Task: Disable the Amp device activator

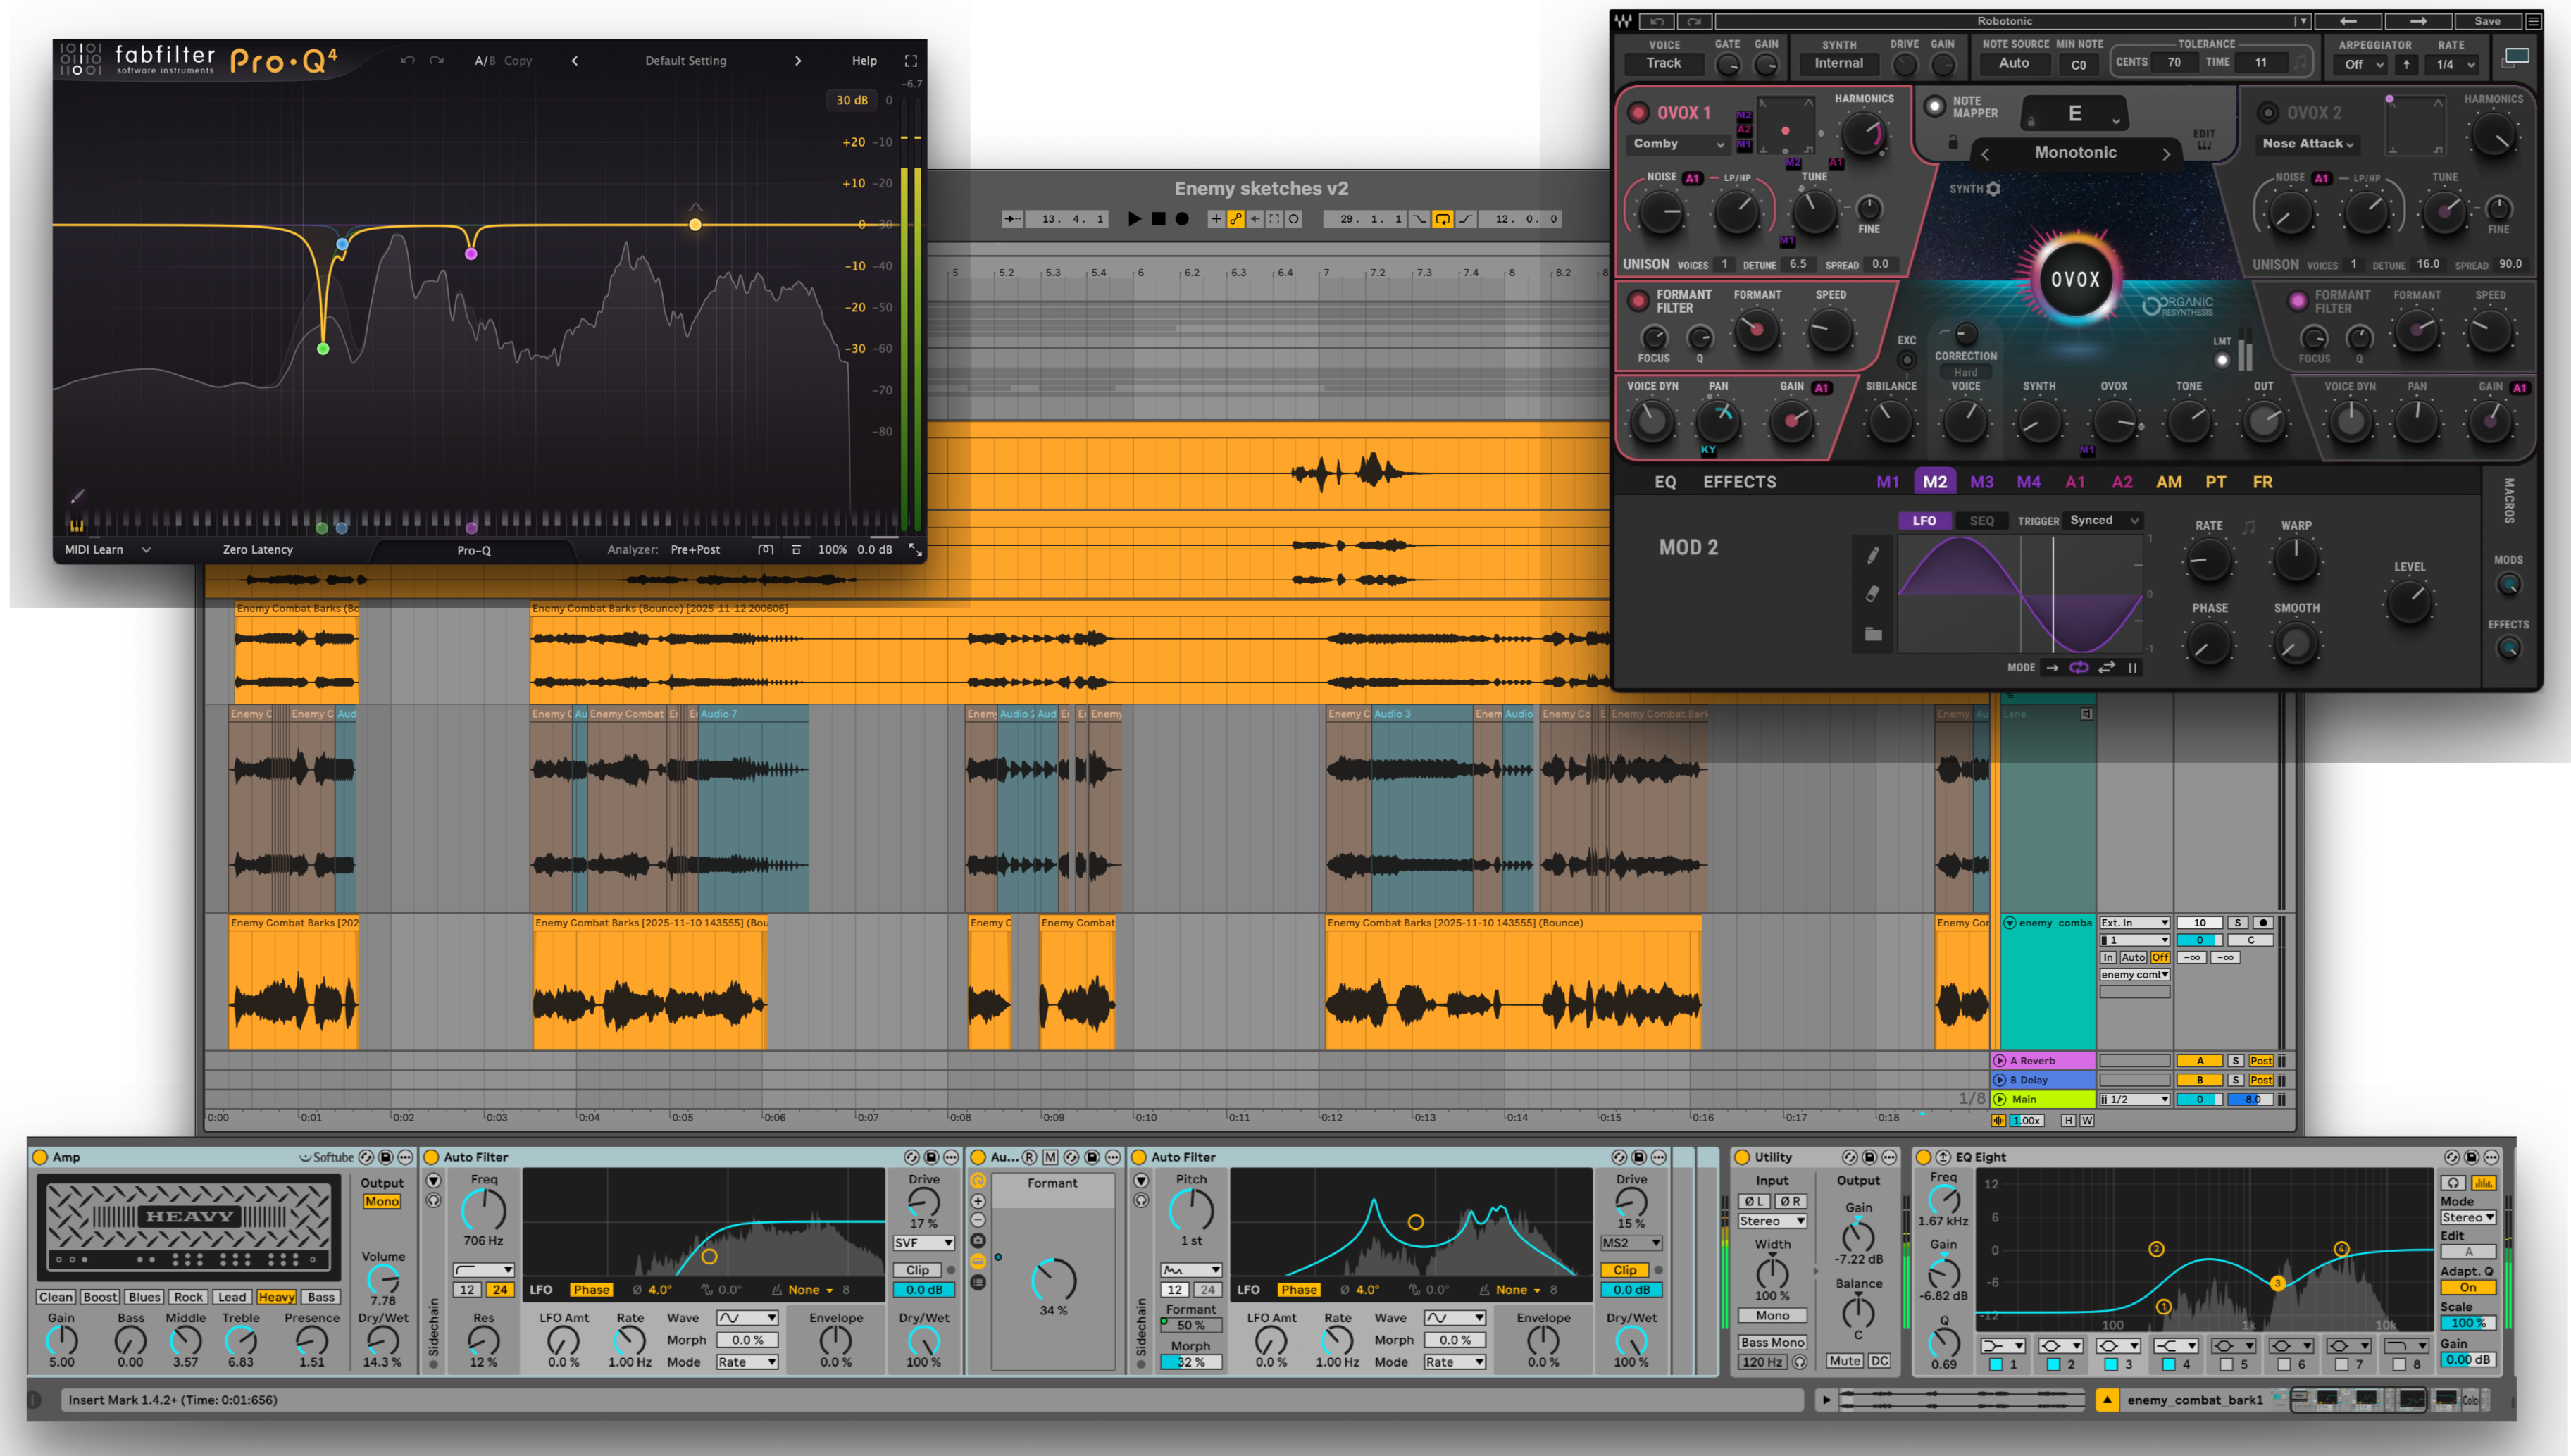Action: click(40, 1157)
